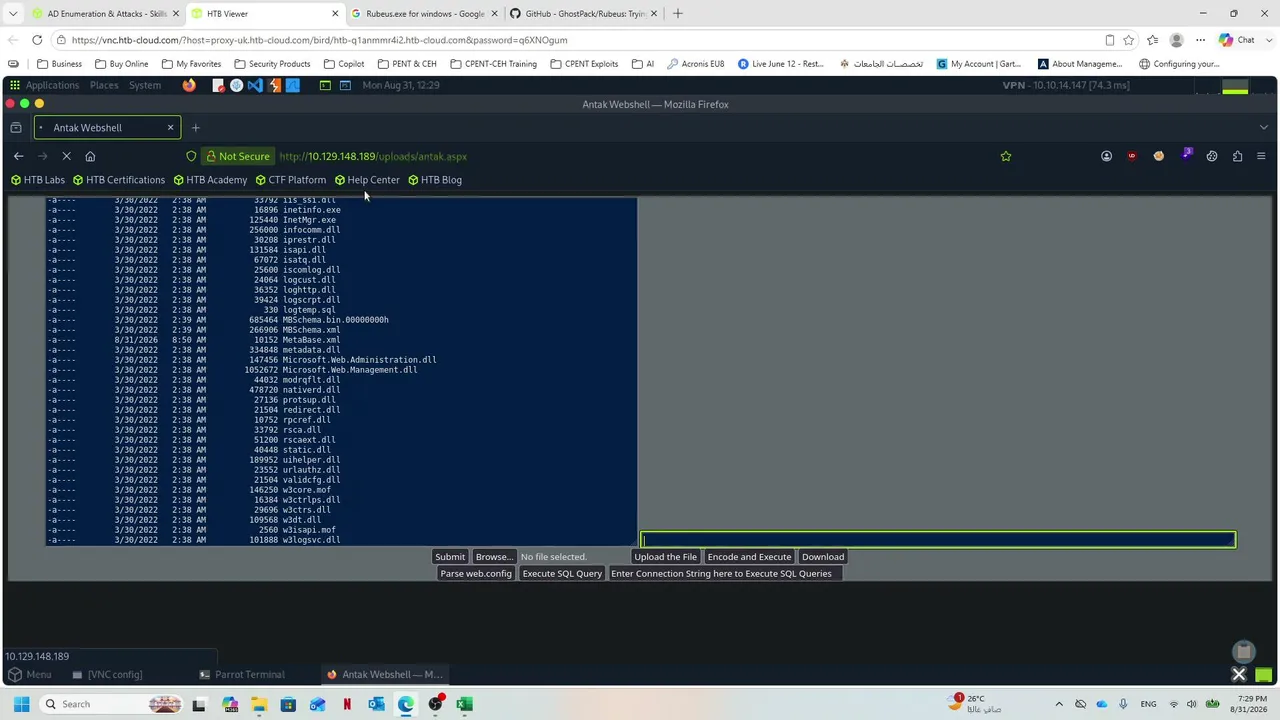1280x720 pixels.
Task: Click the Firefox back arrow in Antak window
Action: point(18,156)
